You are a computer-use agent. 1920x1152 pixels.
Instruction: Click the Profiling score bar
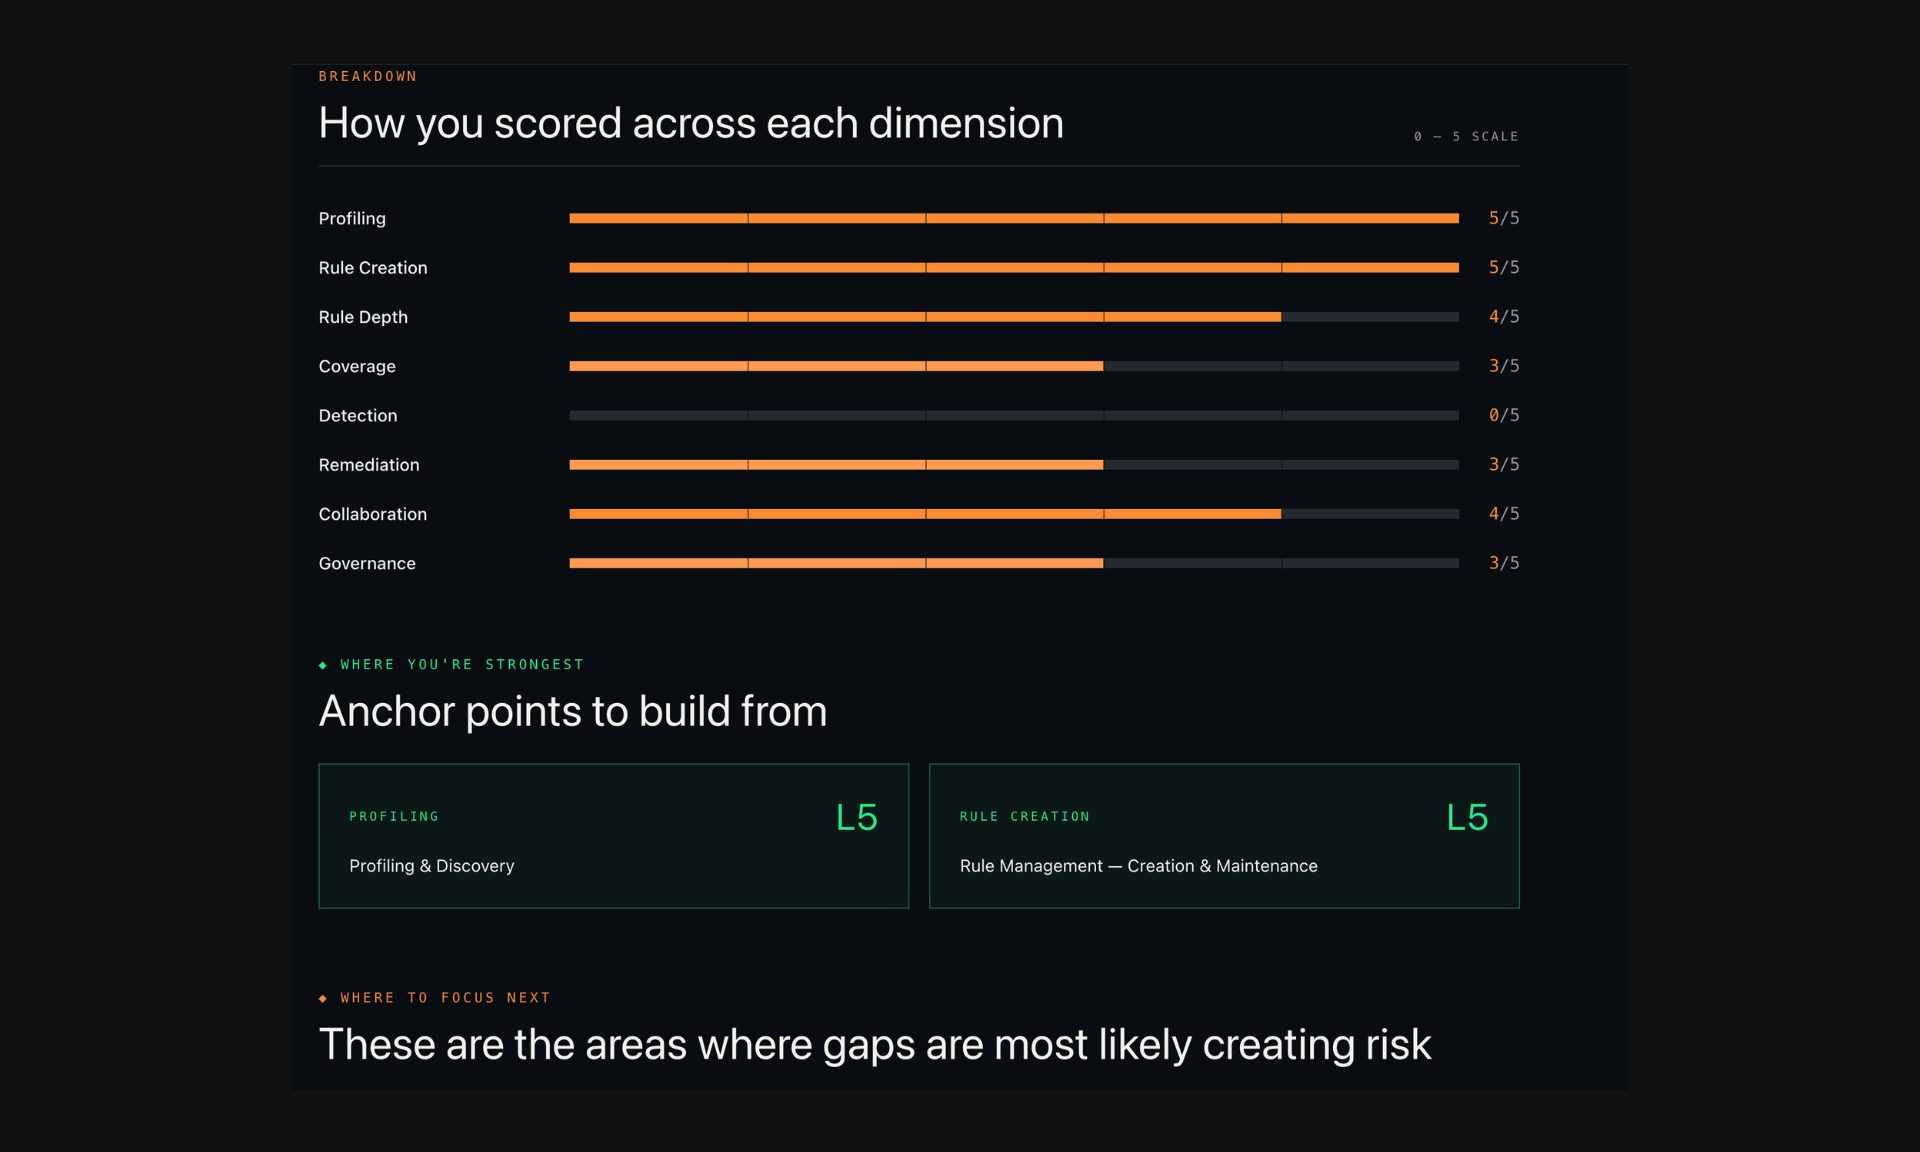click(1014, 218)
